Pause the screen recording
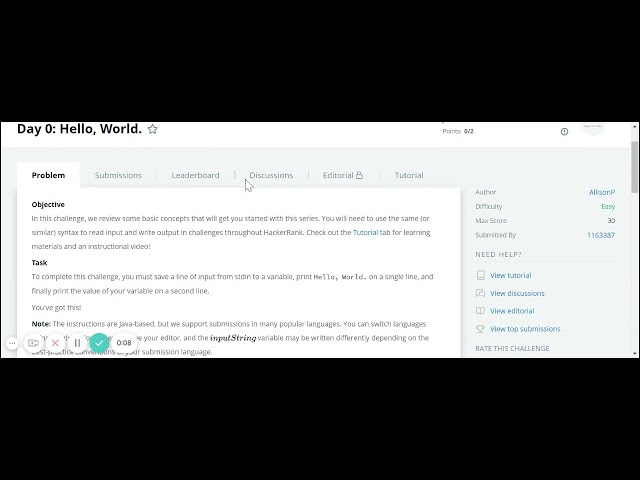 point(77,343)
